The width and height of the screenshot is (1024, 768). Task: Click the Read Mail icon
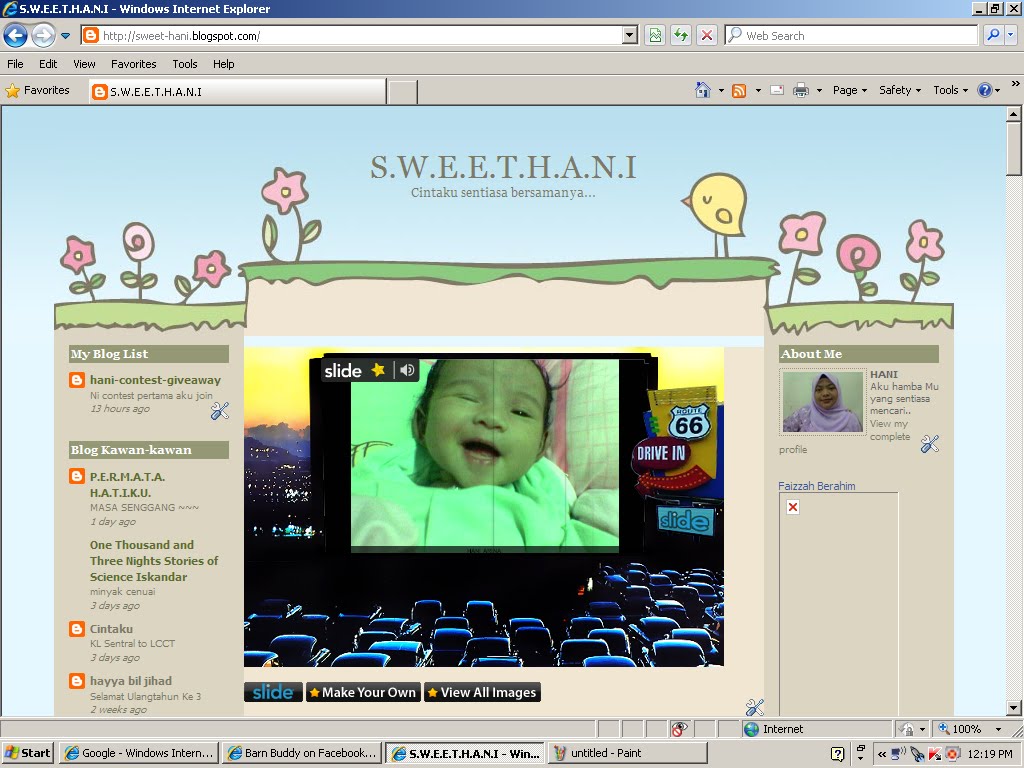click(x=777, y=91)
